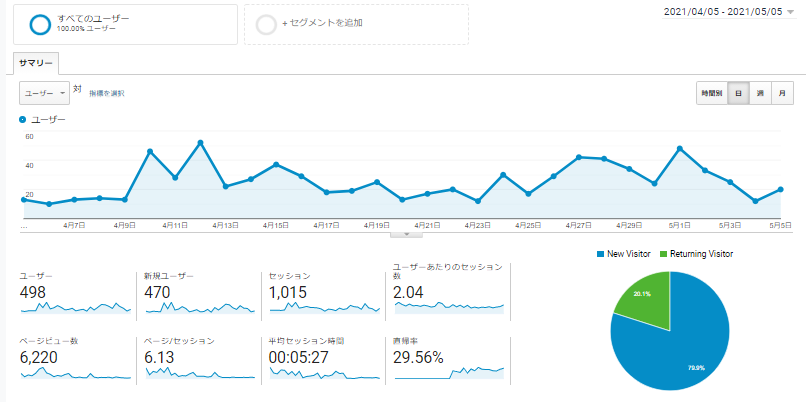This screenshot has height=402, width=806.
Task: Click the blue New Visitor legend swatch
Action: point(600,254)
